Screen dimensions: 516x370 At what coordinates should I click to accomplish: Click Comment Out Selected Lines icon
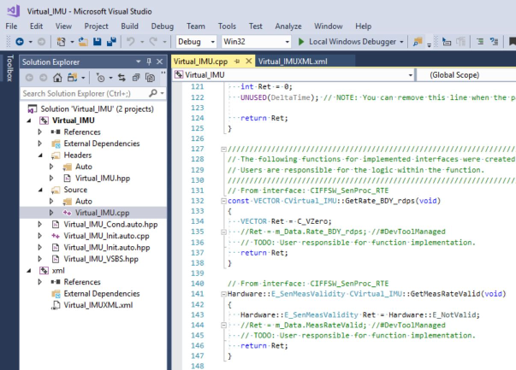click(480, 42)
